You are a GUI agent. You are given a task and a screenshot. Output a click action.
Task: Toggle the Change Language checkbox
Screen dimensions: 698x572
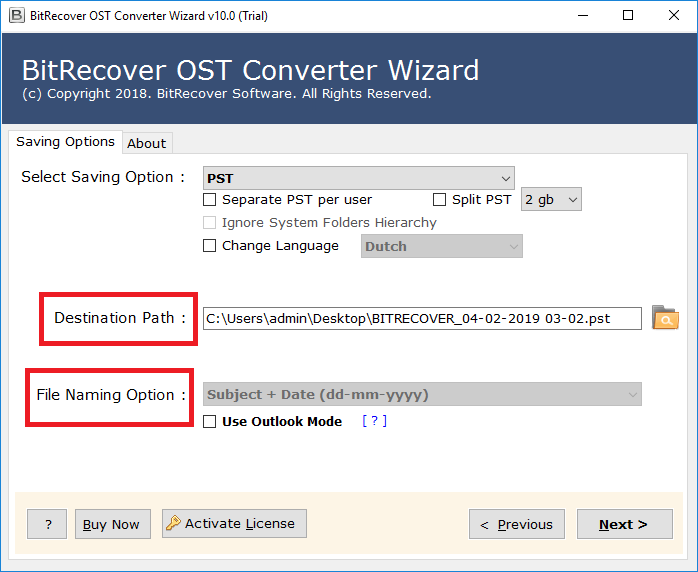coord(210,246)
